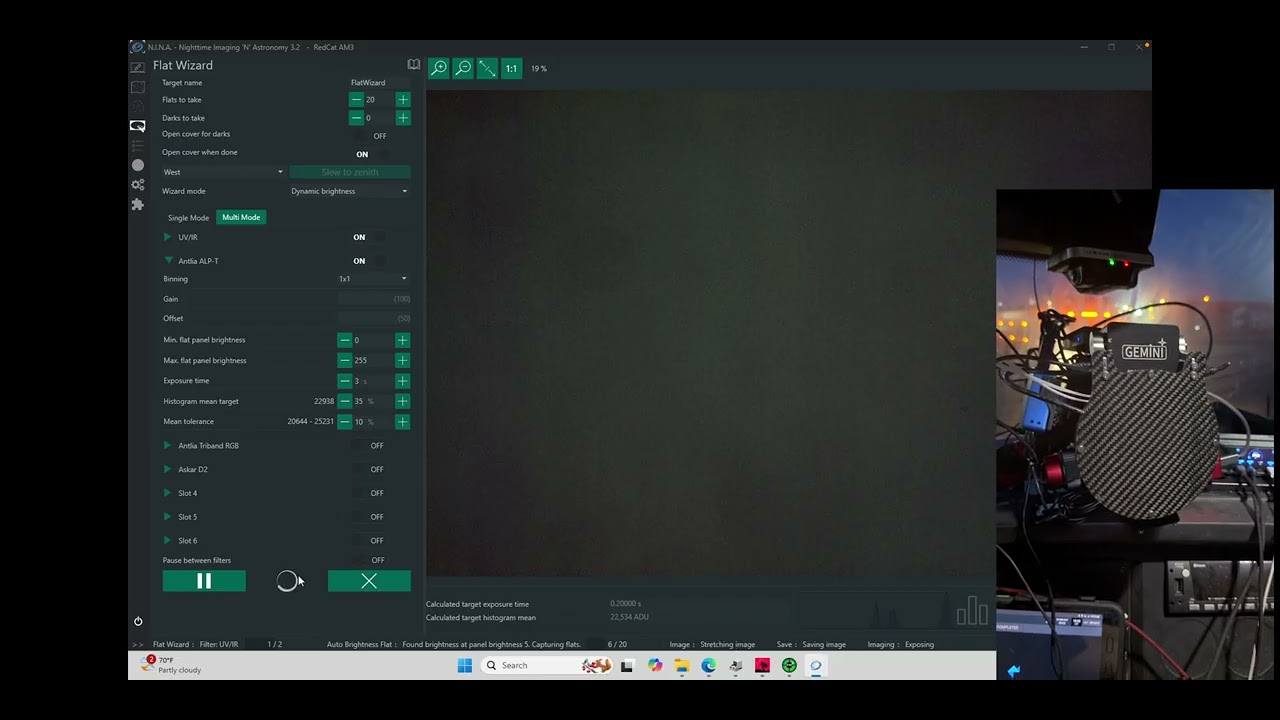Toggle Pause between filters switch

coord(369,560)
